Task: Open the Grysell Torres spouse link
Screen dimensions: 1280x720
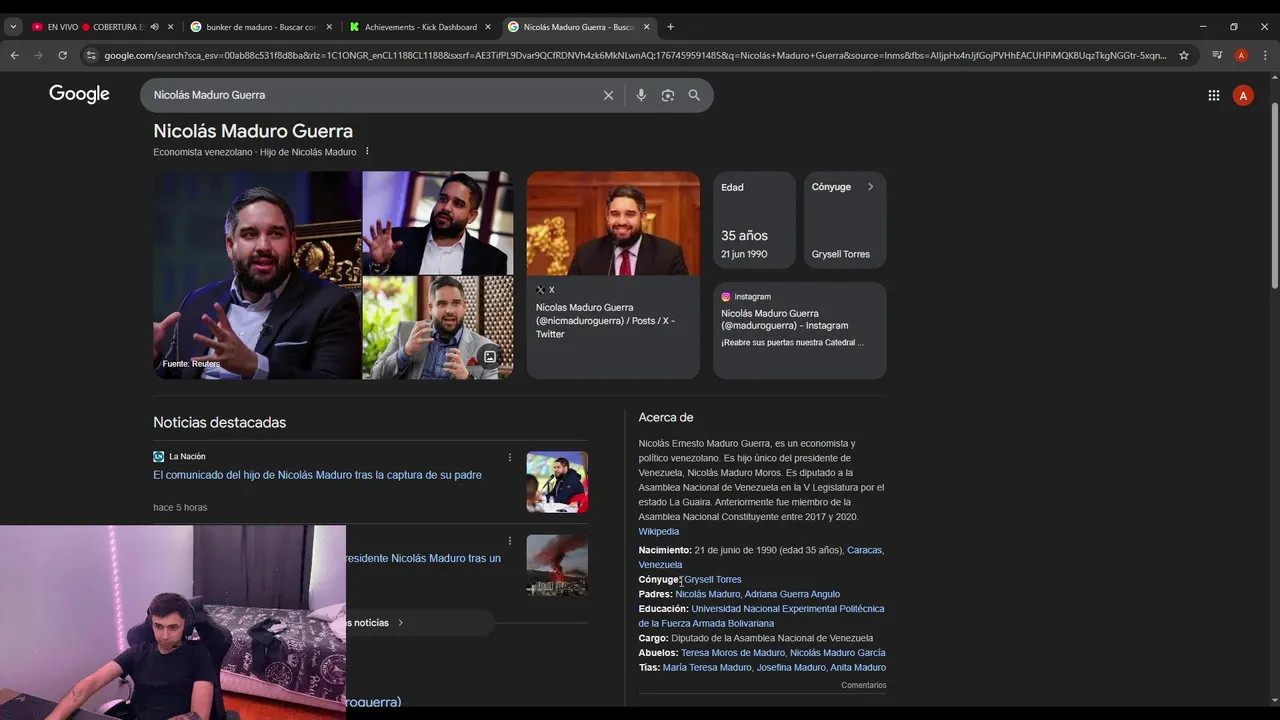Action: click(x=713, y=580)
